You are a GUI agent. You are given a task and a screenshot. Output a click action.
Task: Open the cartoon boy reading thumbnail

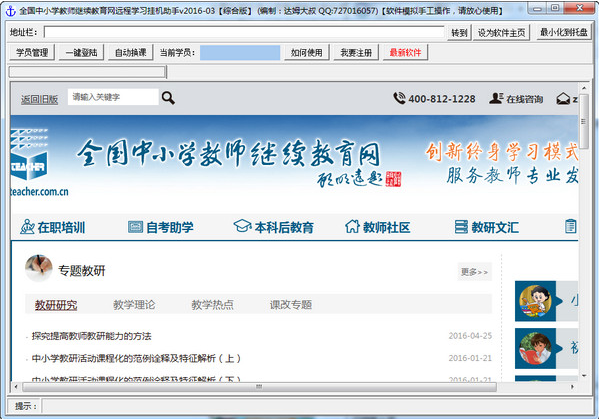(x=535, y=301)
